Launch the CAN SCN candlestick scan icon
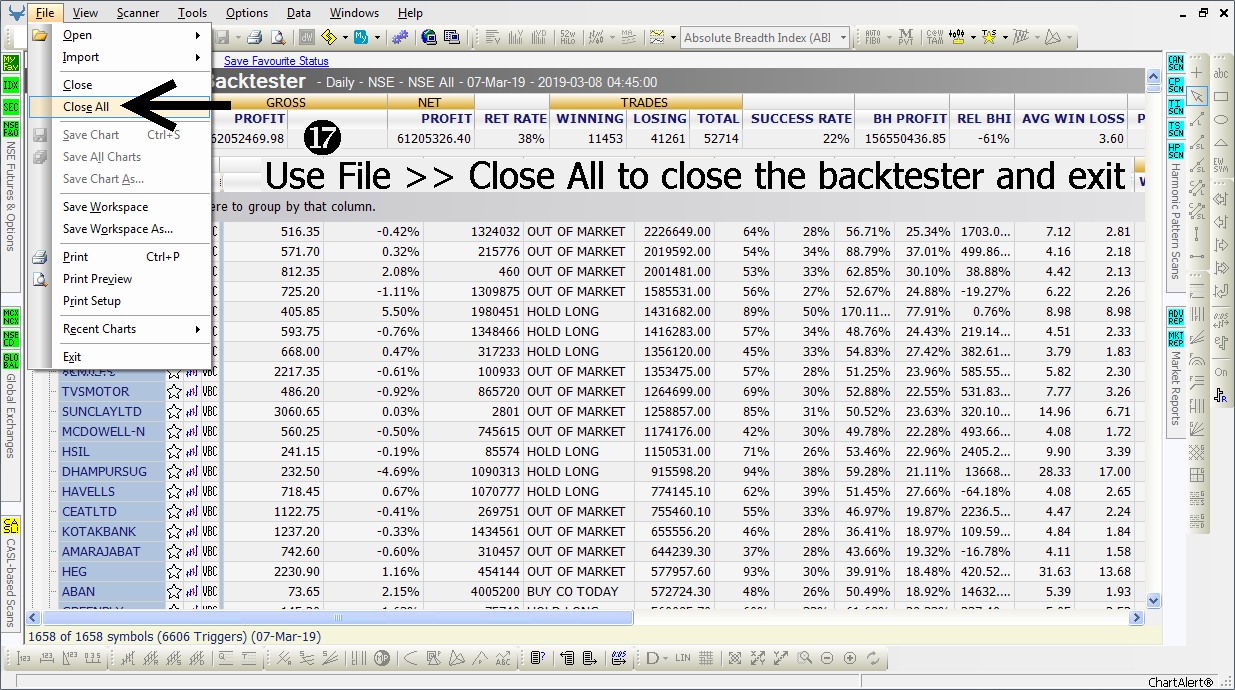 click(1176, 63)
